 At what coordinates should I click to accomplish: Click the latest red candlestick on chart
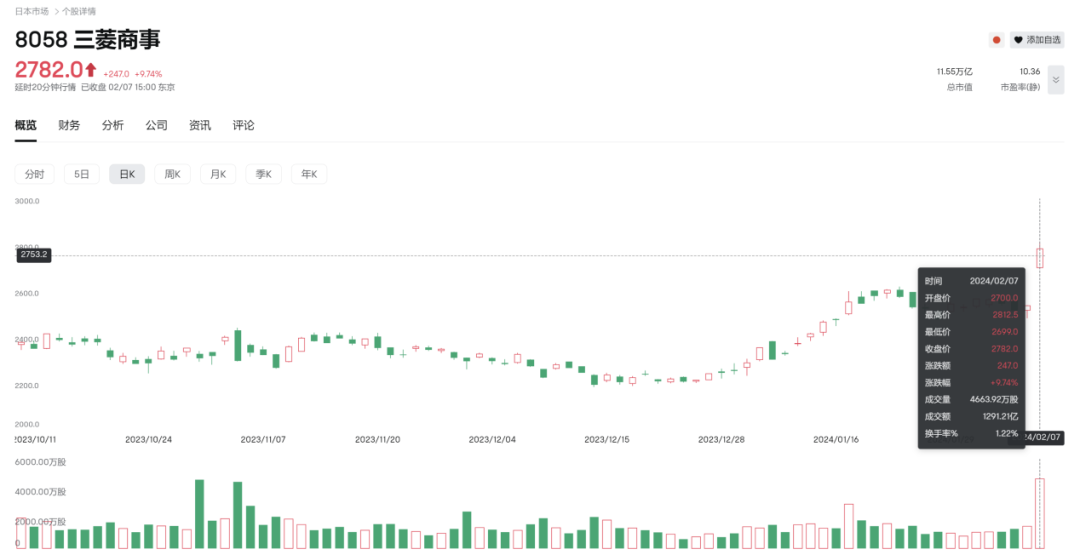click(1040, 257)
